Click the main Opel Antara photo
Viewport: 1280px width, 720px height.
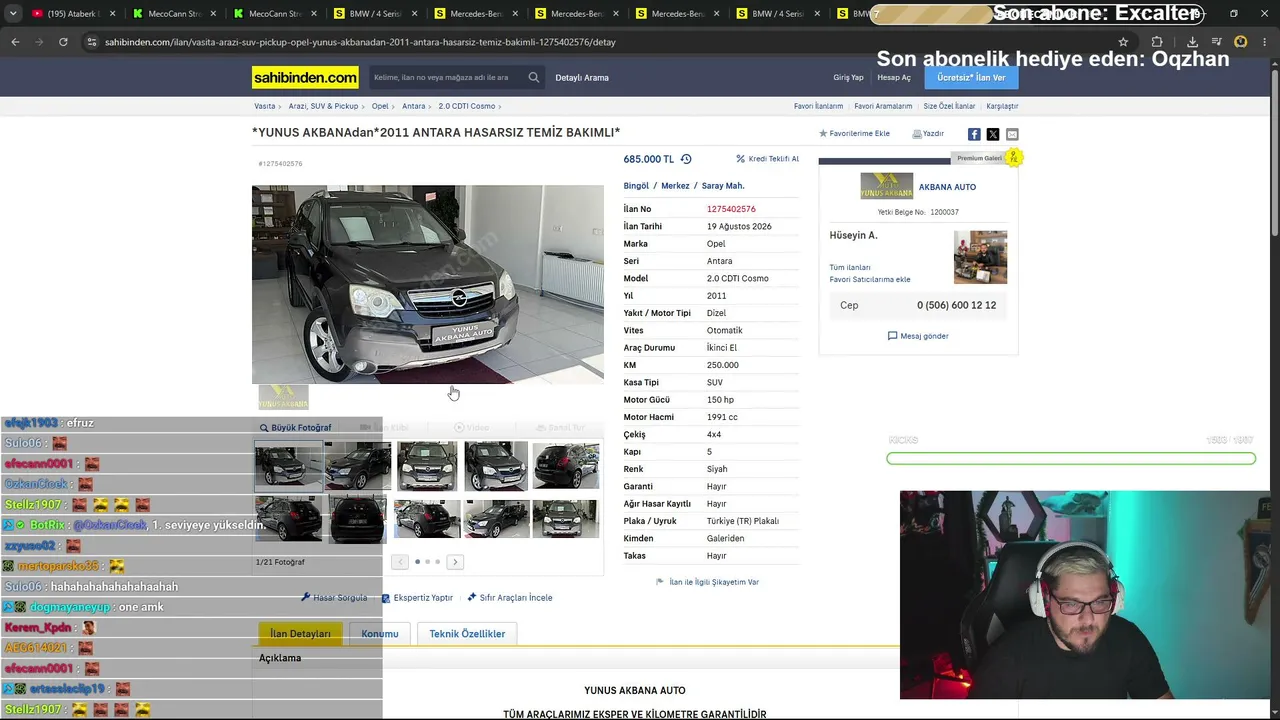(428, 284)
